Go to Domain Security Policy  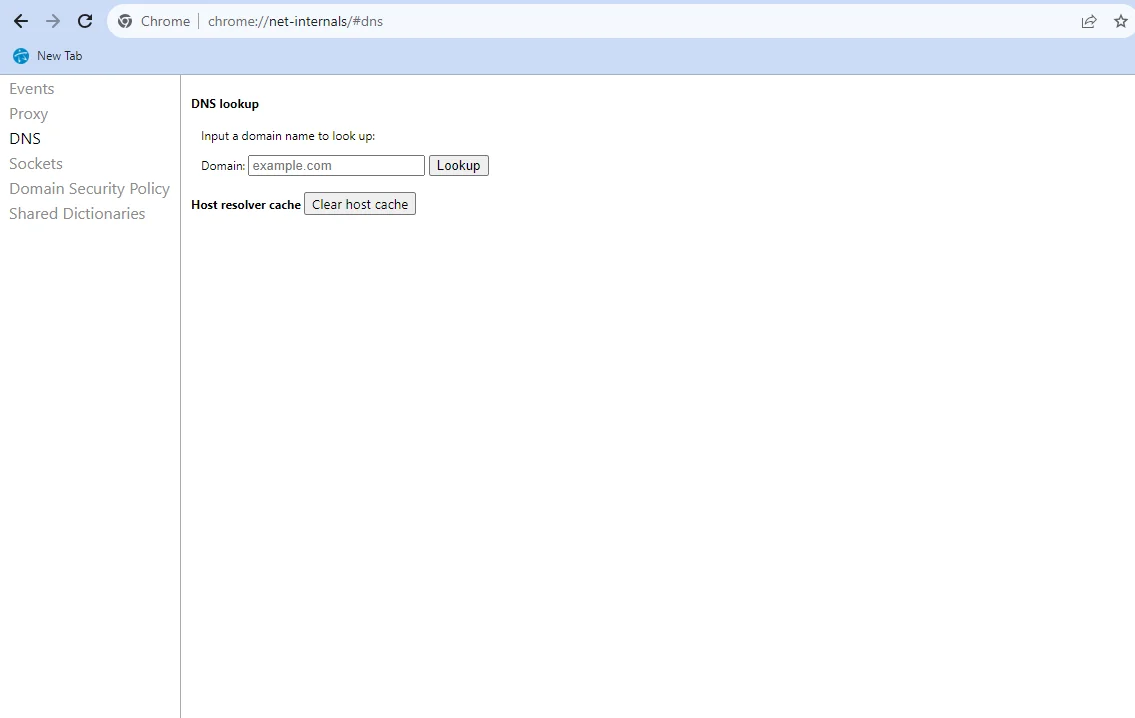click(x=90, y=189)
